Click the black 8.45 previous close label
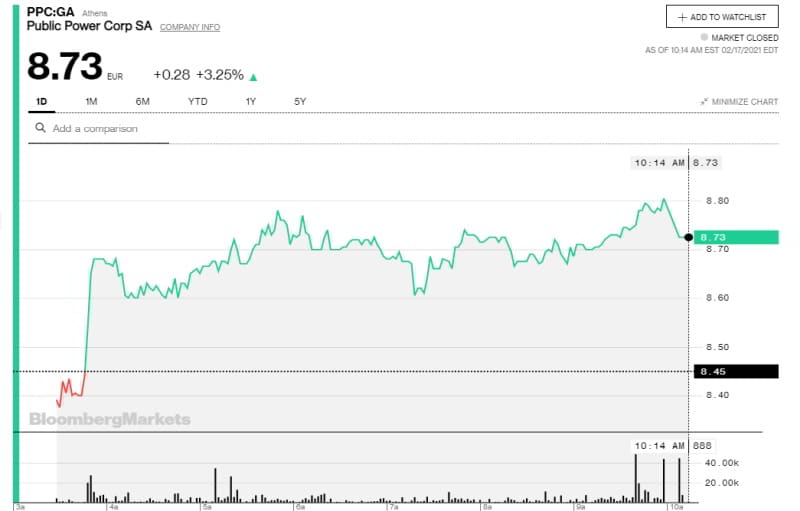This screenshot has width=800, height=511. (736, 371)
